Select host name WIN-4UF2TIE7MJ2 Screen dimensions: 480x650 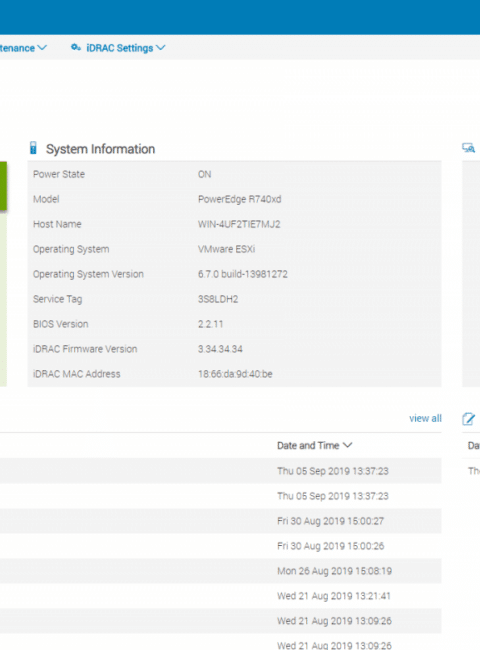pos(239,224)
